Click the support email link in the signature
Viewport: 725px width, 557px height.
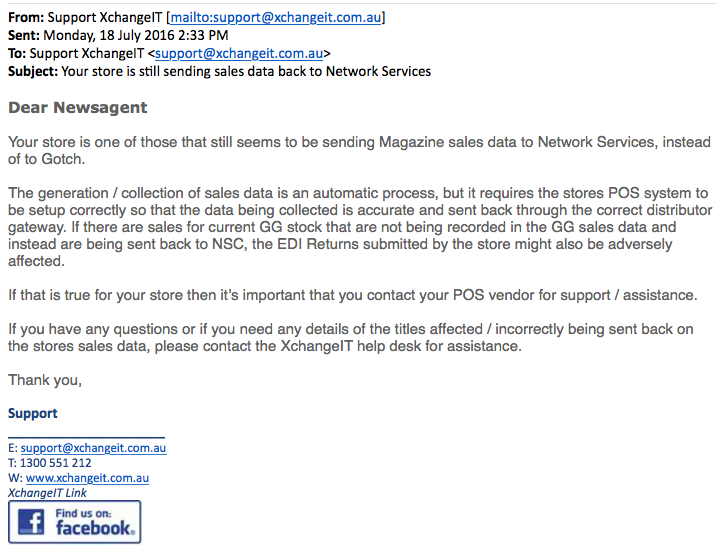(x=93, y=448)
